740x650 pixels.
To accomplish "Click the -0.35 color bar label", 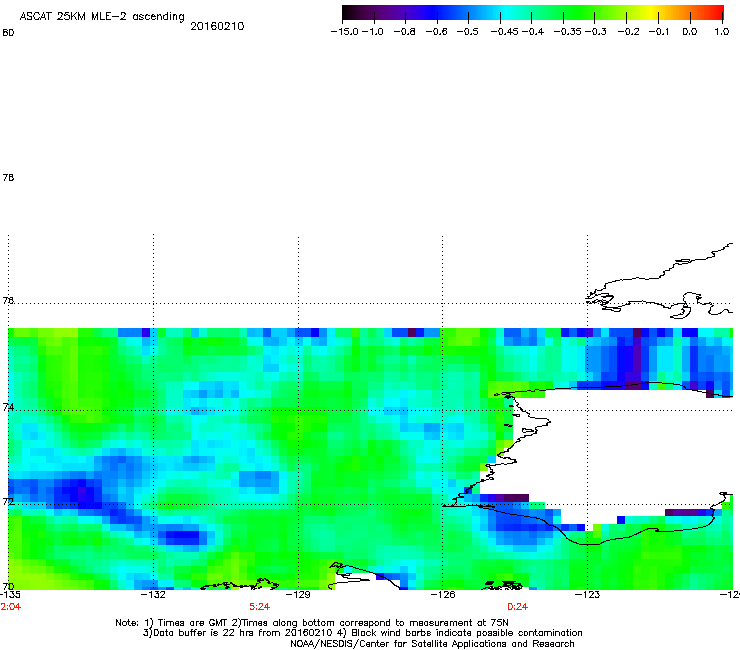I will click(567, 32).
